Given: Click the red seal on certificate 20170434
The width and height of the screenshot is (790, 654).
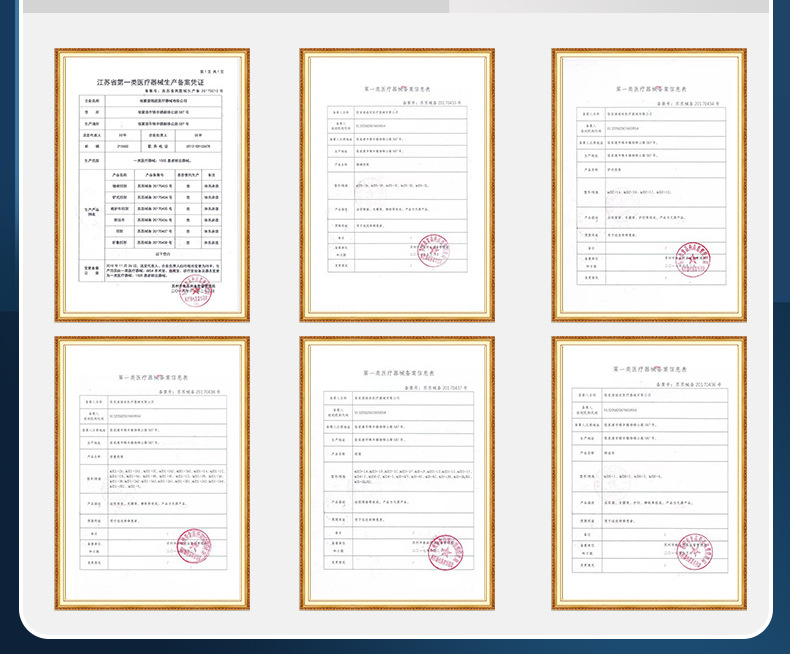Looking at the screenshot, I should (693, 259).
